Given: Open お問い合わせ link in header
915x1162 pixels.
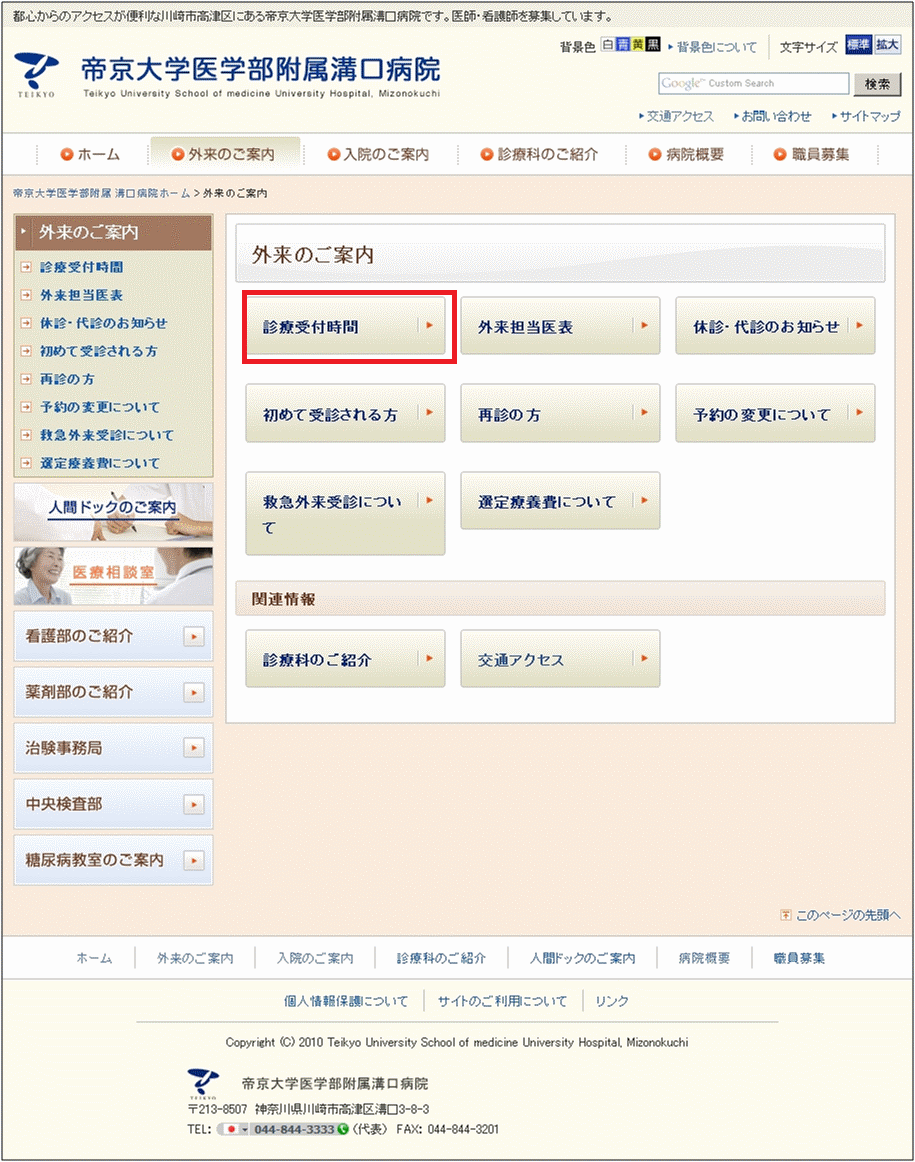Looking at the screenshot, I should pyautogui.click(x=776, y=116).
